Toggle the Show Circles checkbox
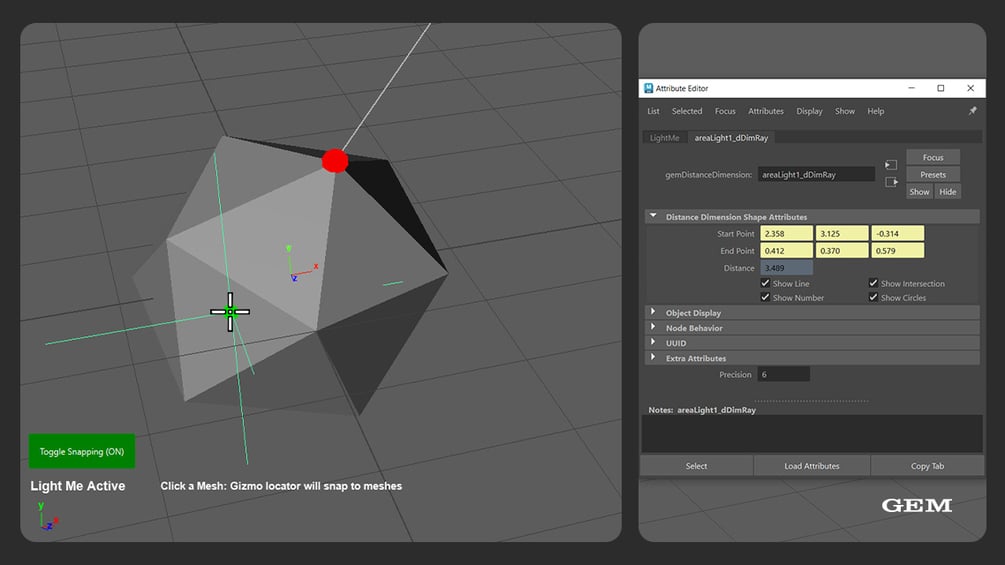The width and height of the screenshot is (1005, 565). pos(873,297)
